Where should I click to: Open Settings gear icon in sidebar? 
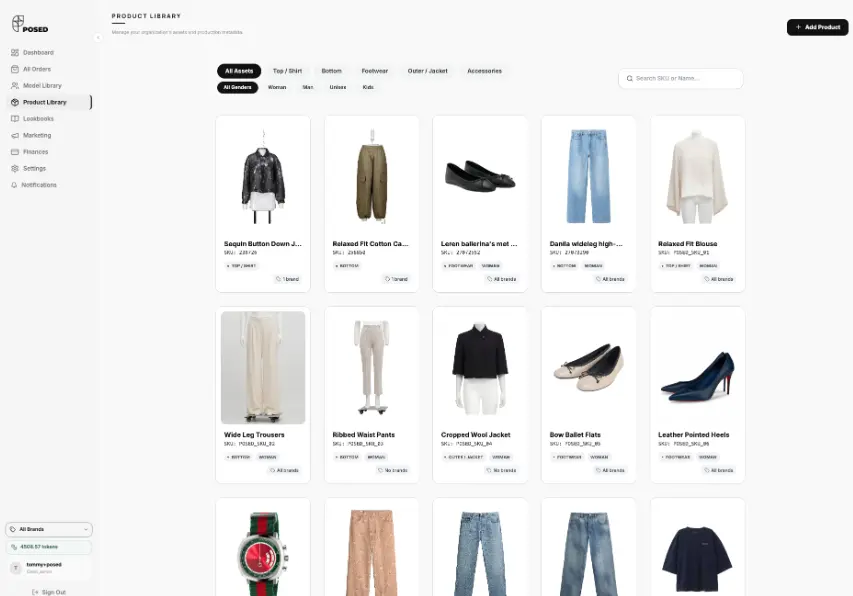click(15, 169)
